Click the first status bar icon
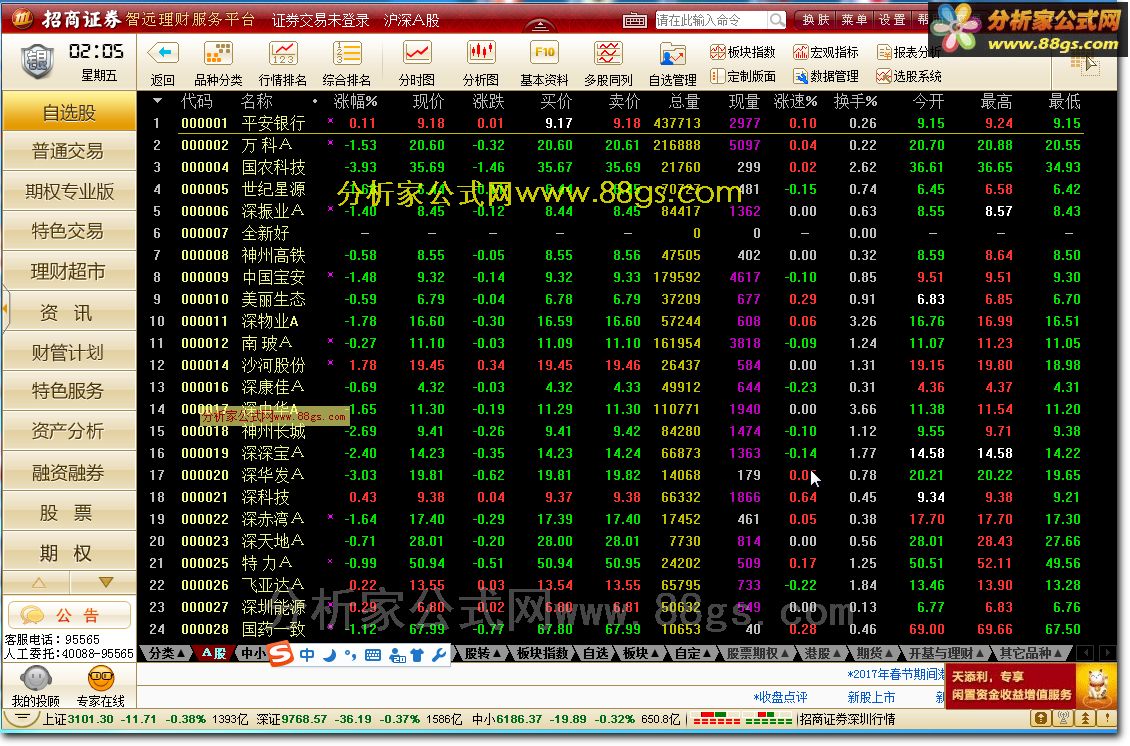This screenshot has width=1130, height=746. (1040, 719)
